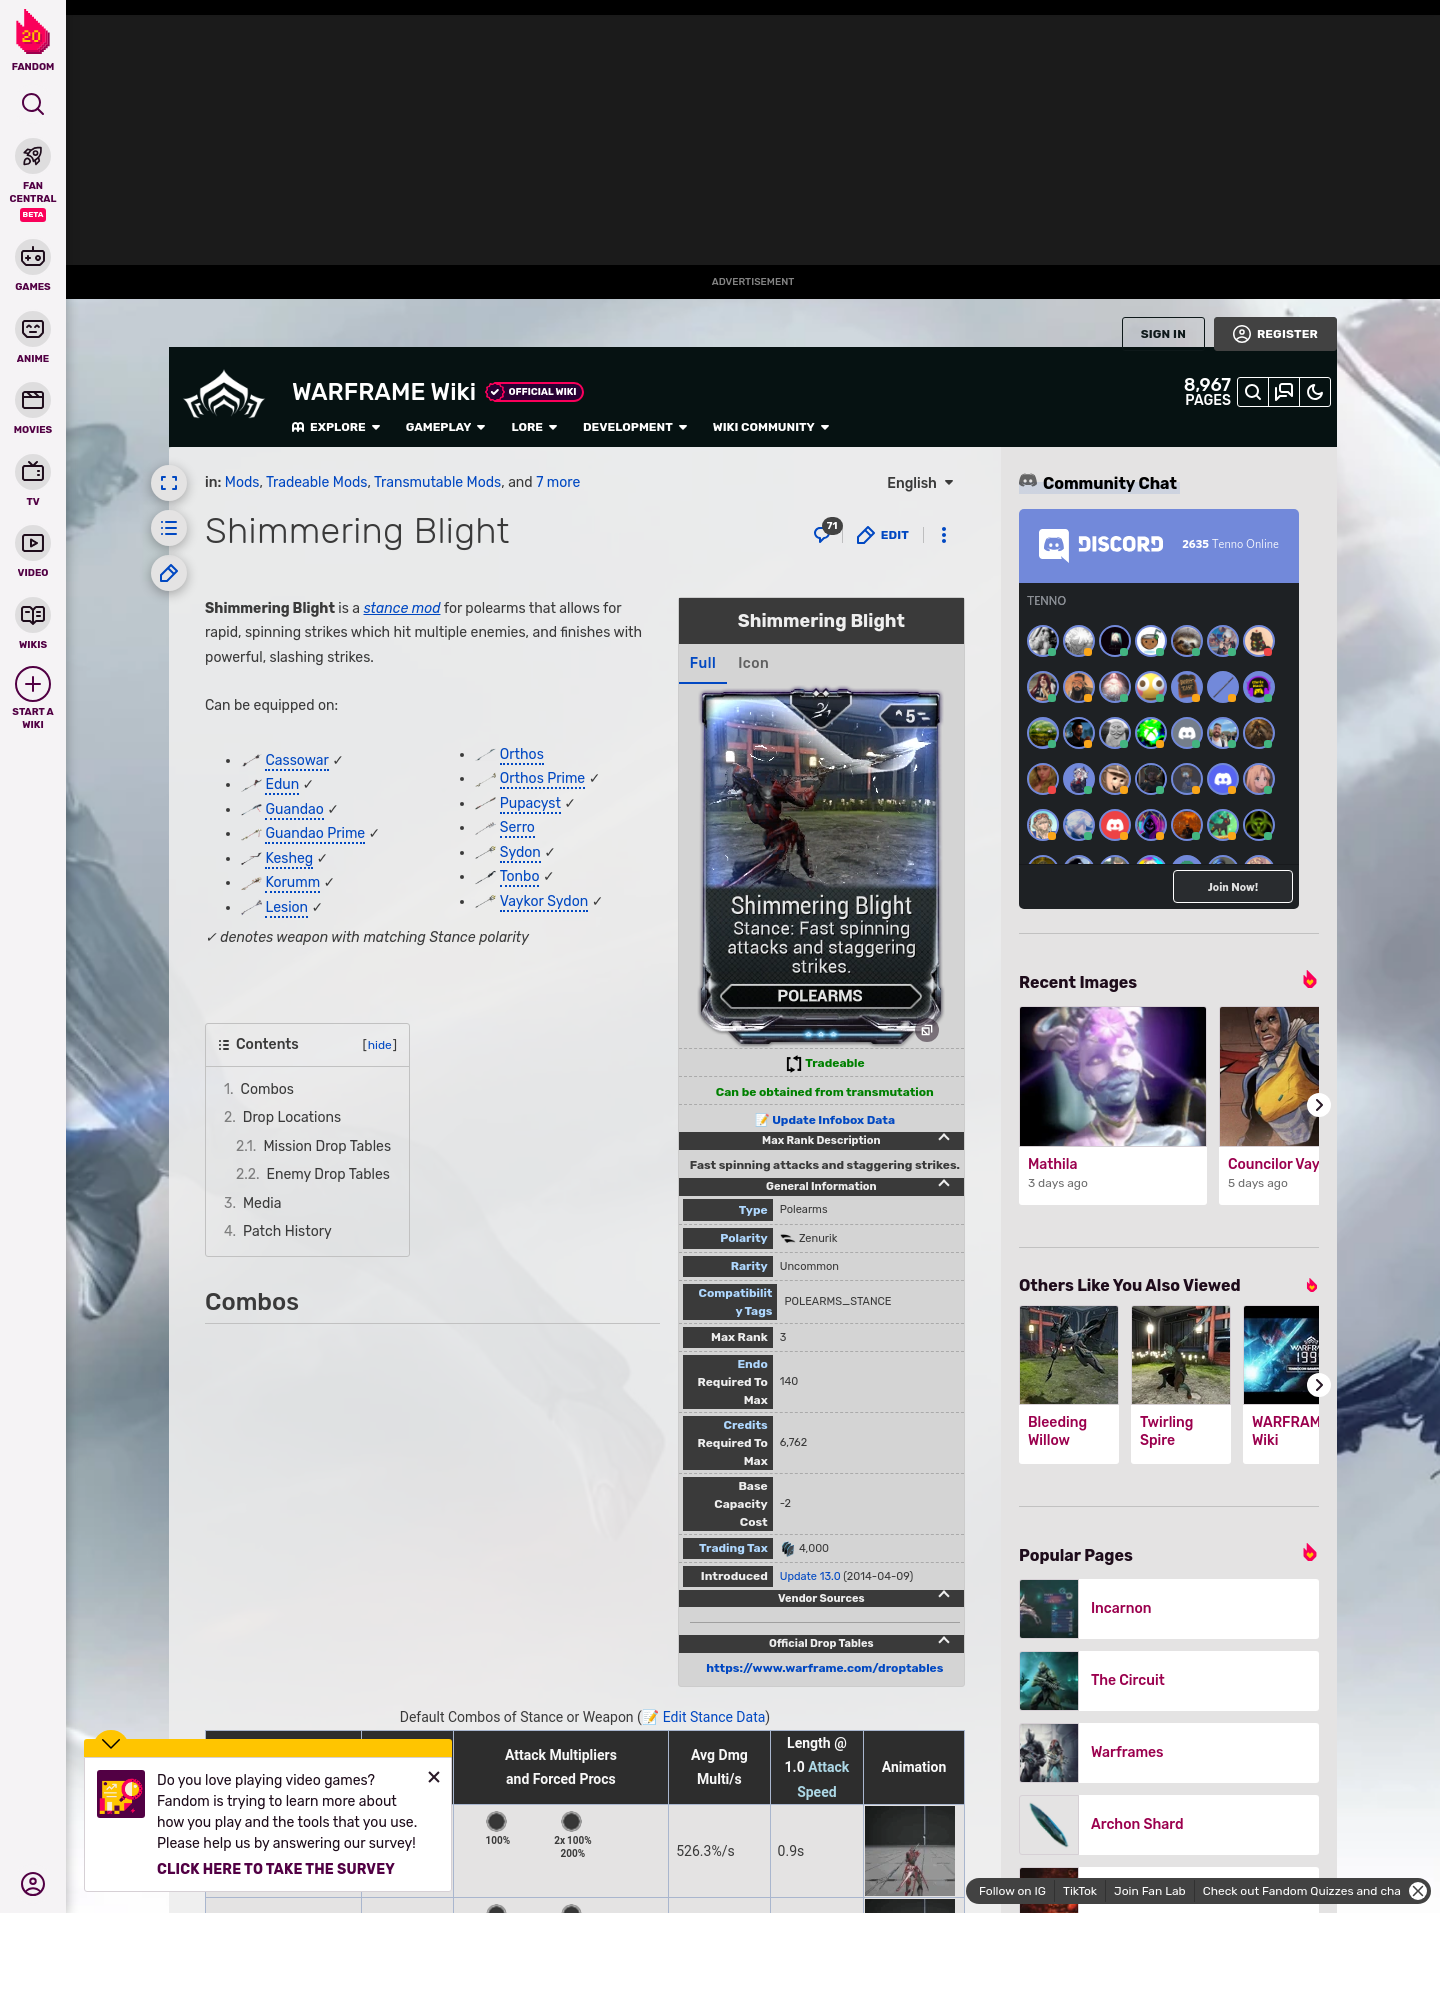Click the Sign In button
The height and width of the screenshot is (2000, 1440).
[1163, 334]
